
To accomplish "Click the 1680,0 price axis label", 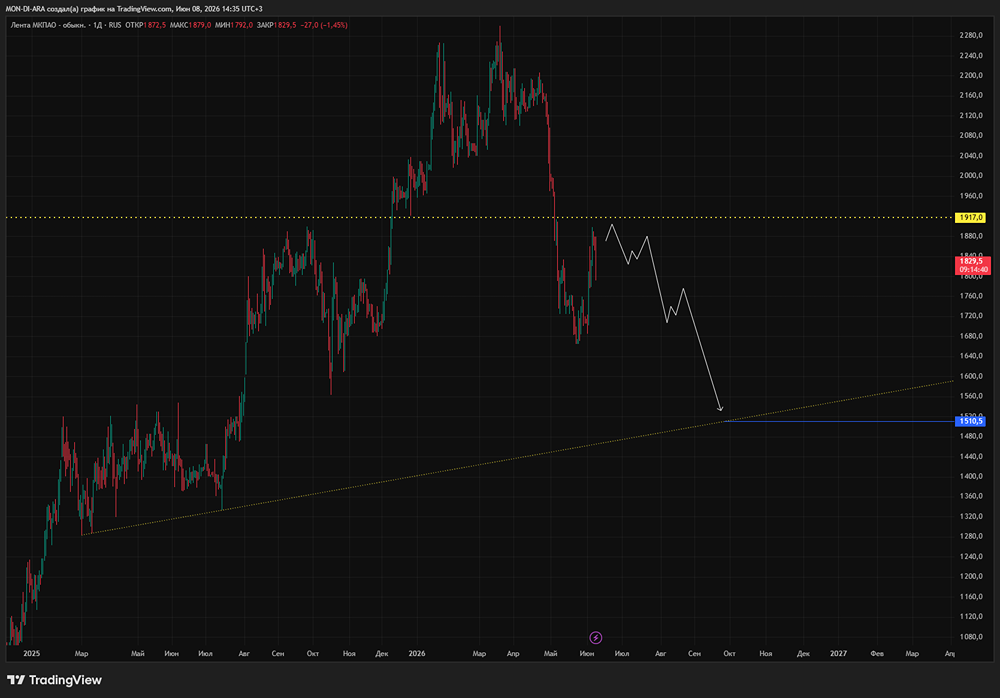I will (971, 336).
